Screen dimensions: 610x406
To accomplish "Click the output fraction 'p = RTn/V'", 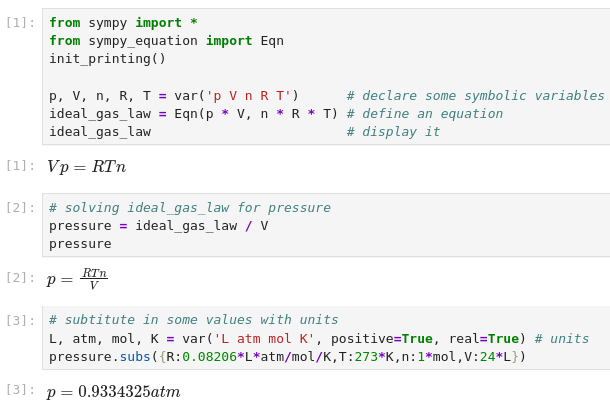I will tap(77, 279).
